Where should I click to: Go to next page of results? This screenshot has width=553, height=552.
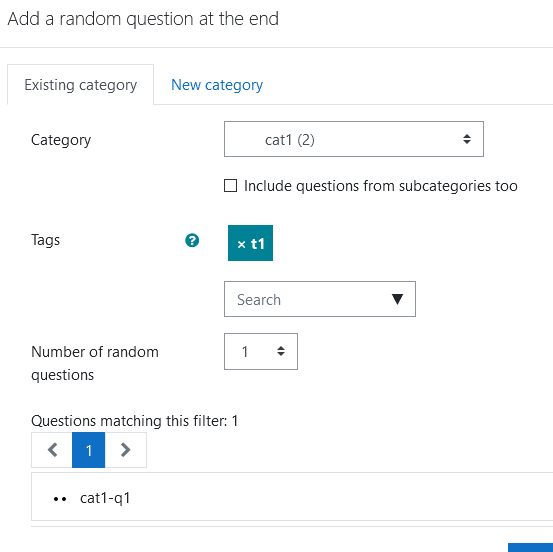[x=126, y=450]
